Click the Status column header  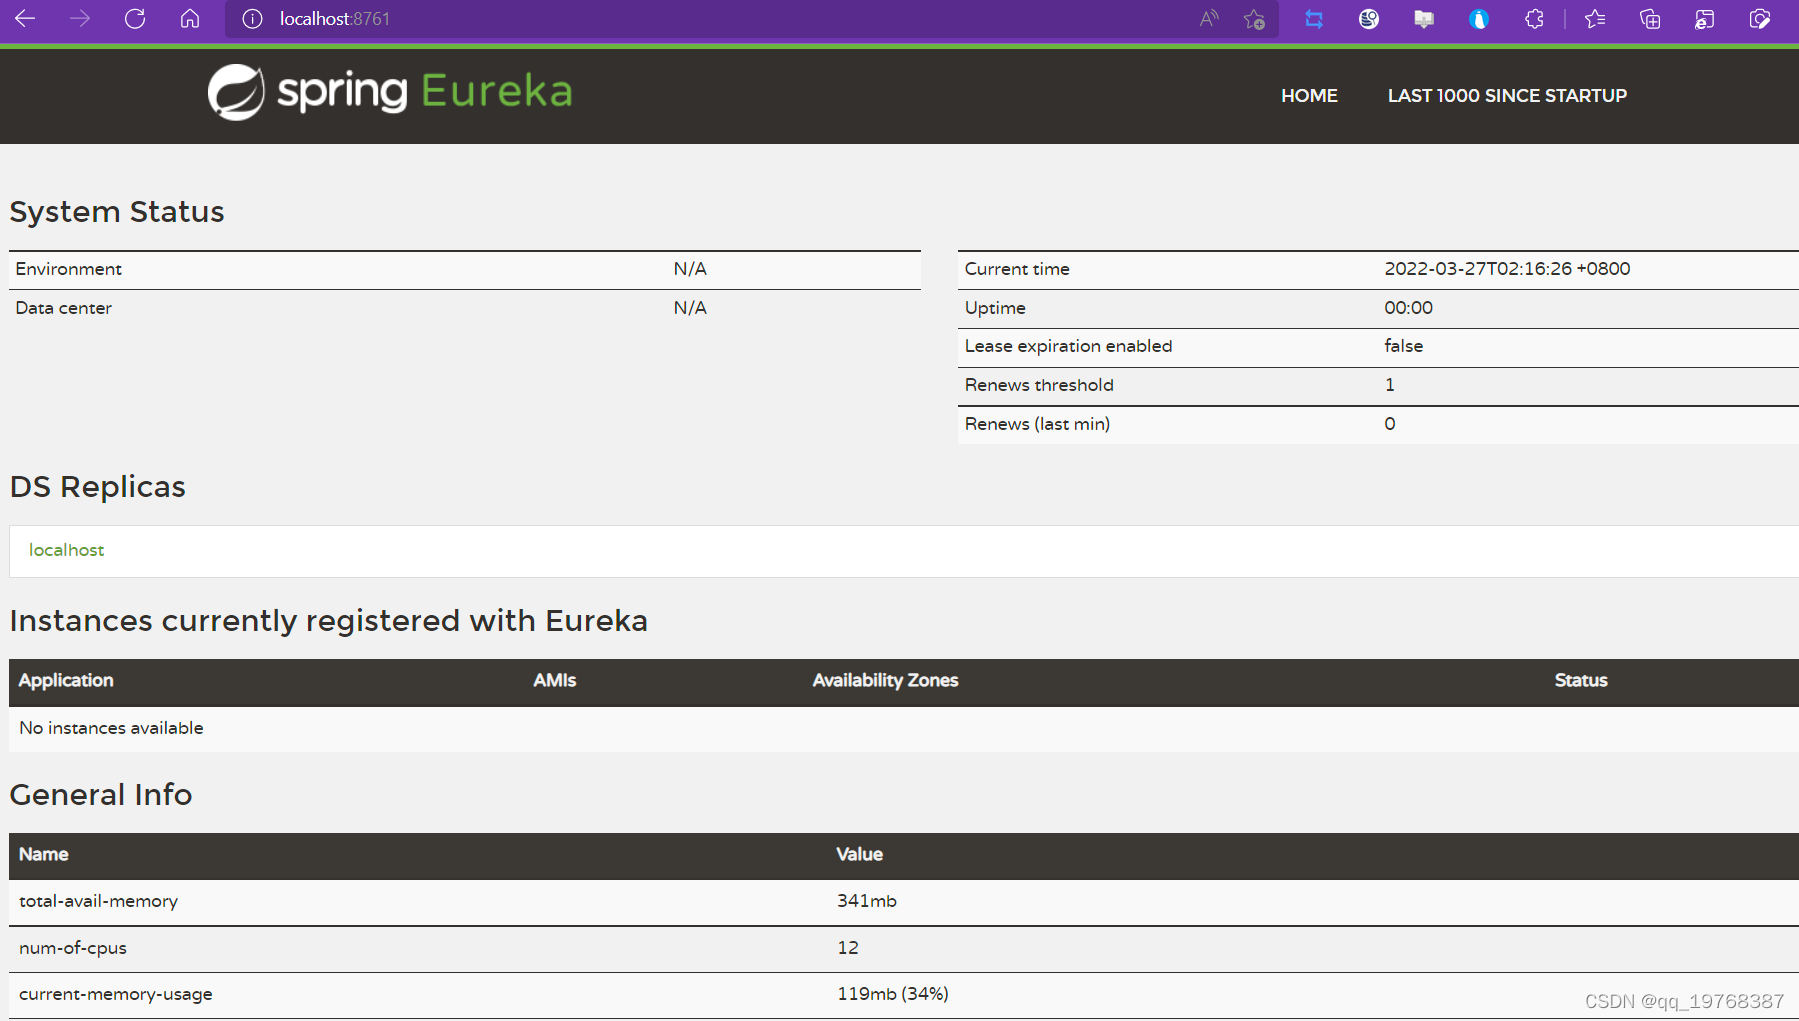[1581, 680]
